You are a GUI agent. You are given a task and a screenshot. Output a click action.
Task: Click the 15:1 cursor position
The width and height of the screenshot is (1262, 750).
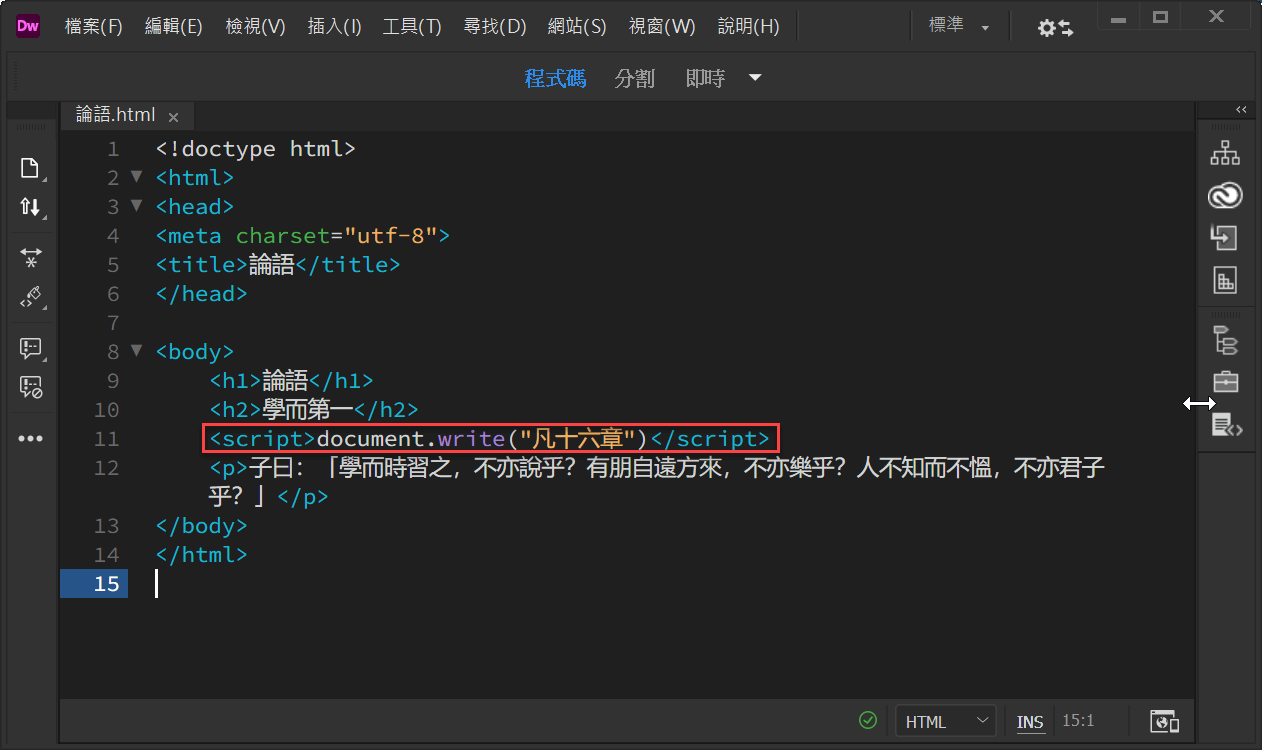[x=1078, y=720]
